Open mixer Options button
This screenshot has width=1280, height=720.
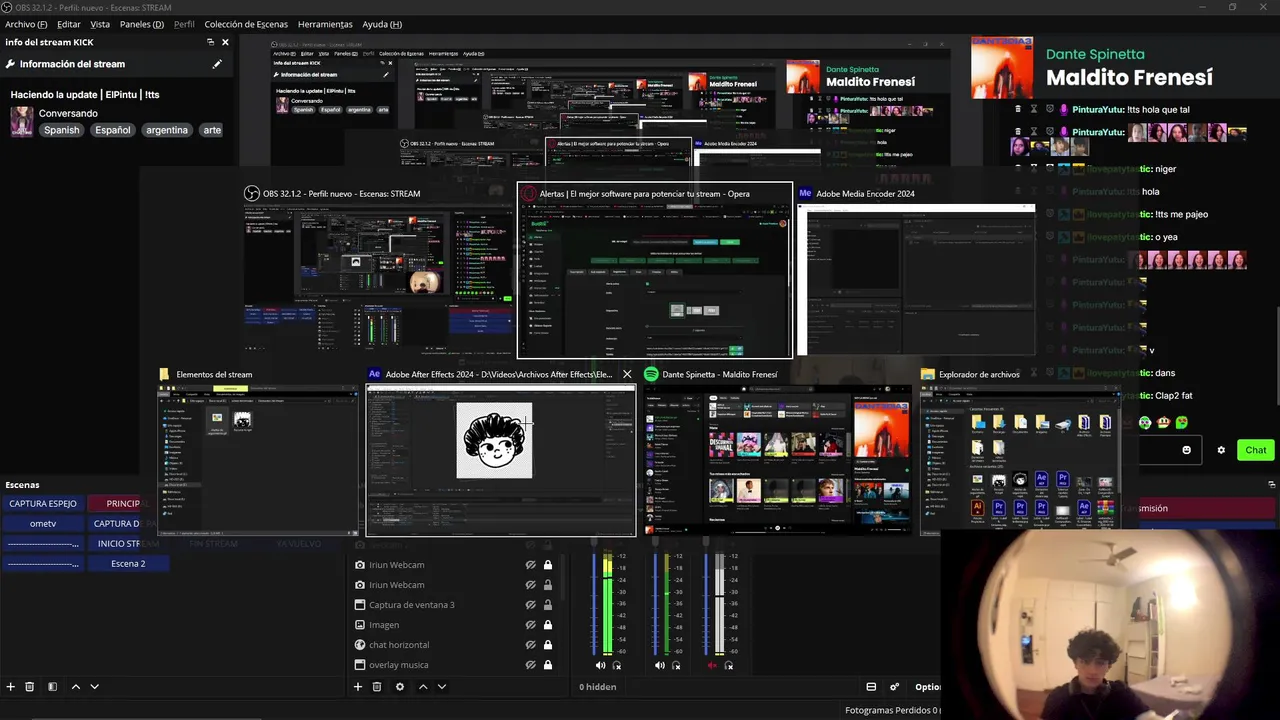(927, 687)
